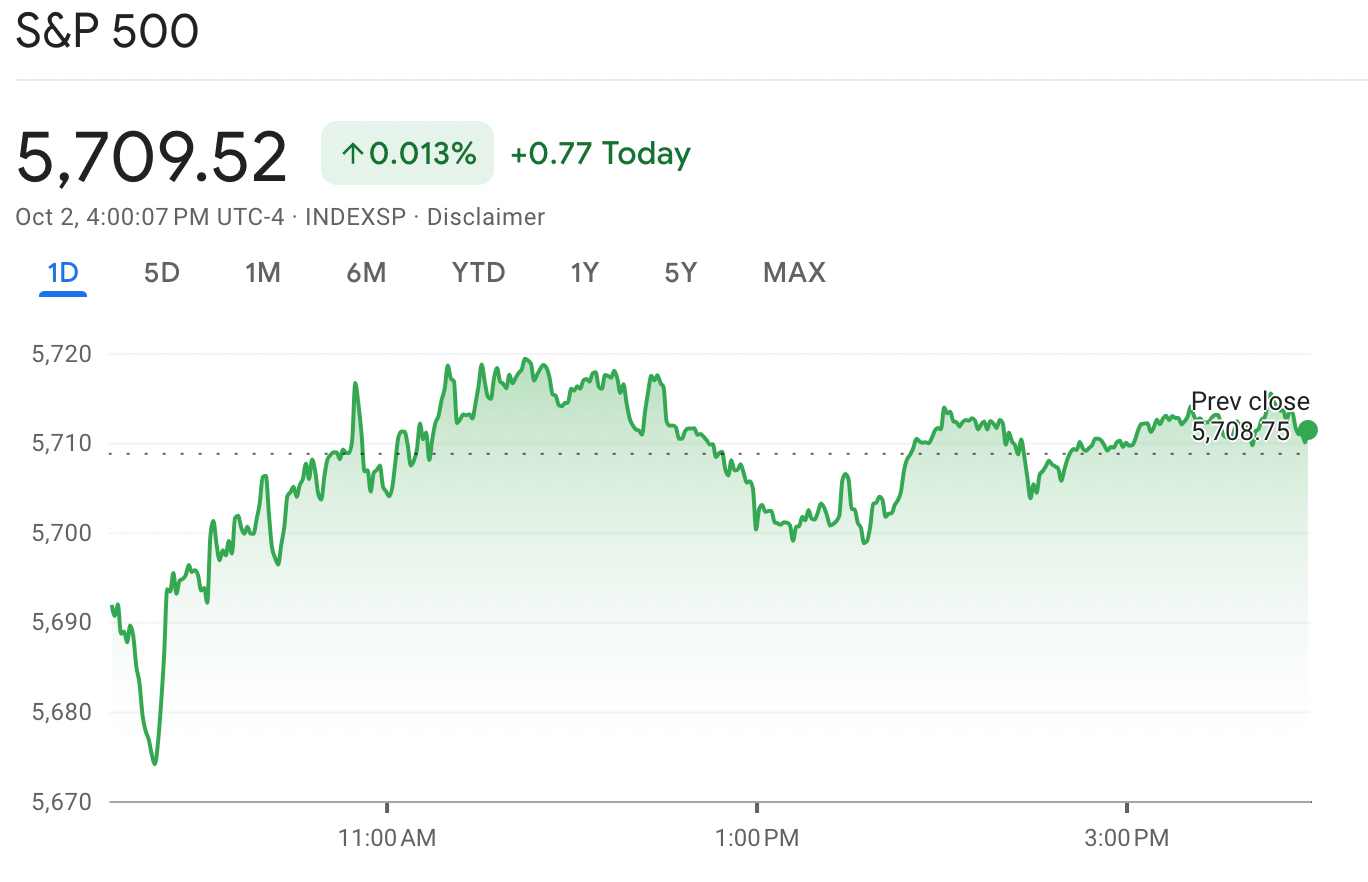Click the 5,720 price axis label
The height and width of the screenshot is (882, 1368).
click(x=58, y=353)
